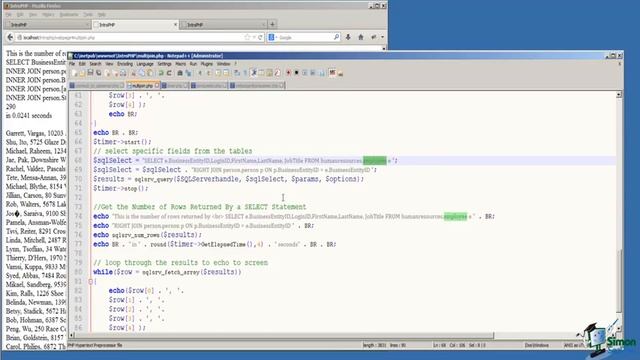Image resolution: width=640 pixels, height=360 pixels.
Task: Click 'in 0.0241 seconds' text in Firefox page
Action: click(x=29, y=116)
